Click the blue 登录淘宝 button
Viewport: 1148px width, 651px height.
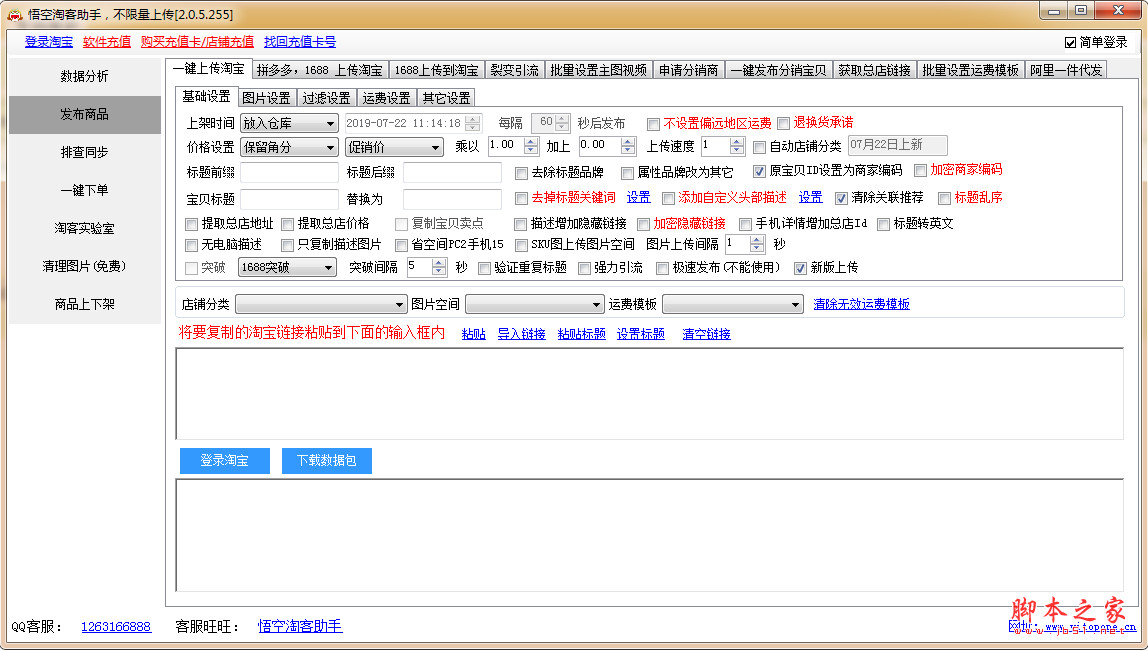(225, 461)
